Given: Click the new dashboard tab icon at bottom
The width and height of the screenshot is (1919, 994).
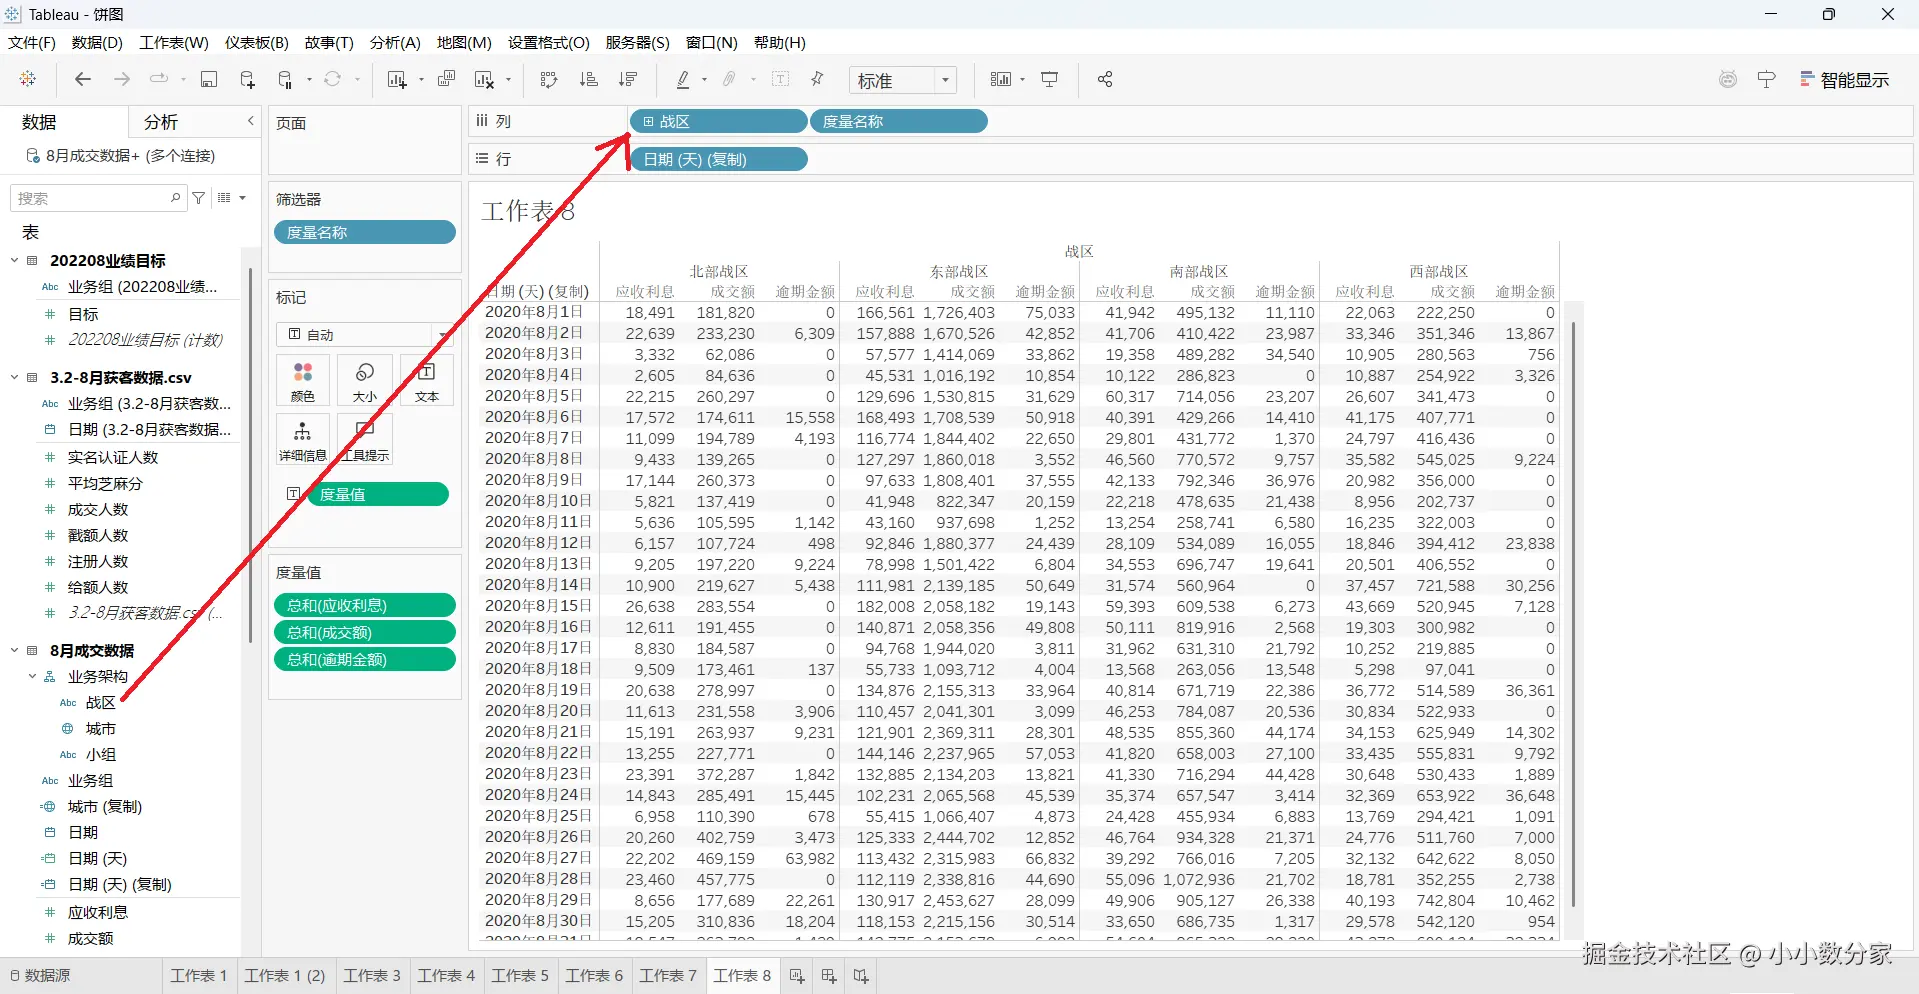Looking at the screenshot, I should click(829, 976).
